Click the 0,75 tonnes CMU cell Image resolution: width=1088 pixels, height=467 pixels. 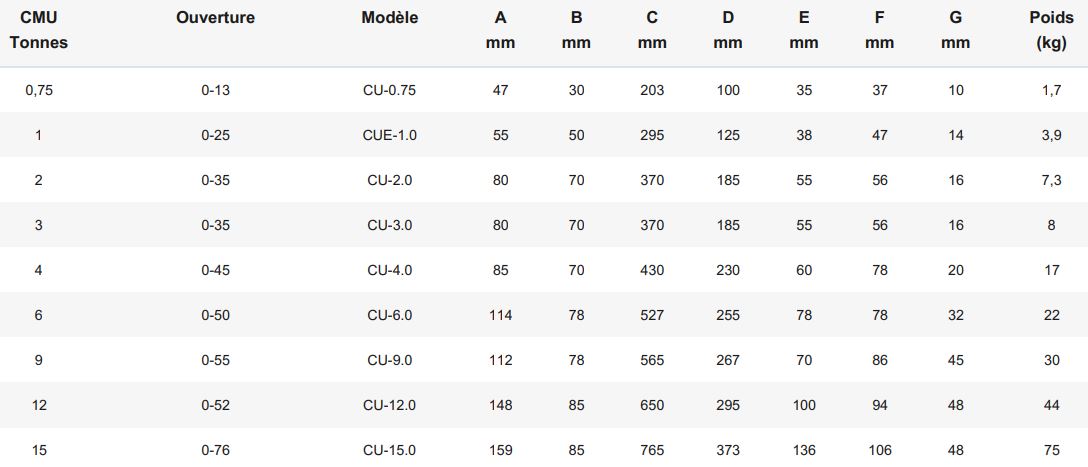pos(39,90)
